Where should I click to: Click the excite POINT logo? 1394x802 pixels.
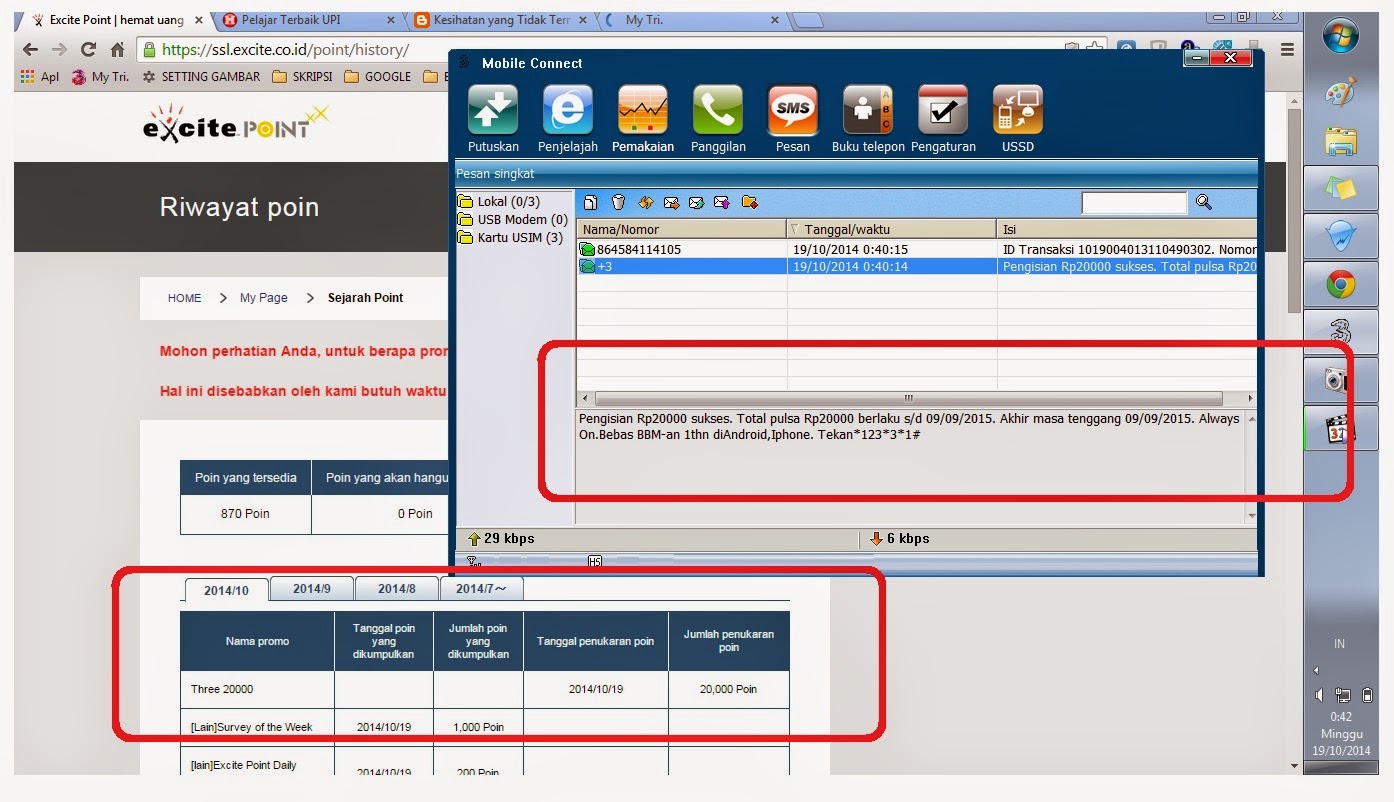[x=236, y=125]
